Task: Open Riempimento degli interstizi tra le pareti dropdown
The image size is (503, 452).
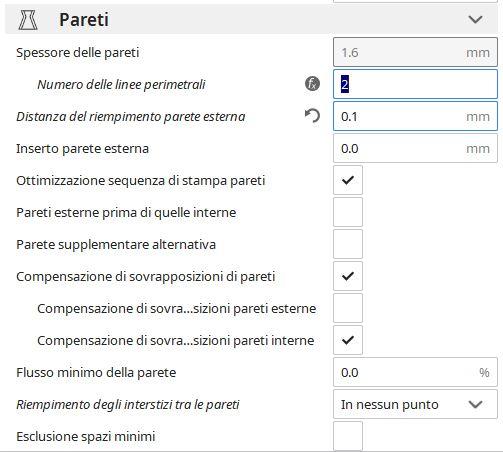Action: click(x=415, y=405)
